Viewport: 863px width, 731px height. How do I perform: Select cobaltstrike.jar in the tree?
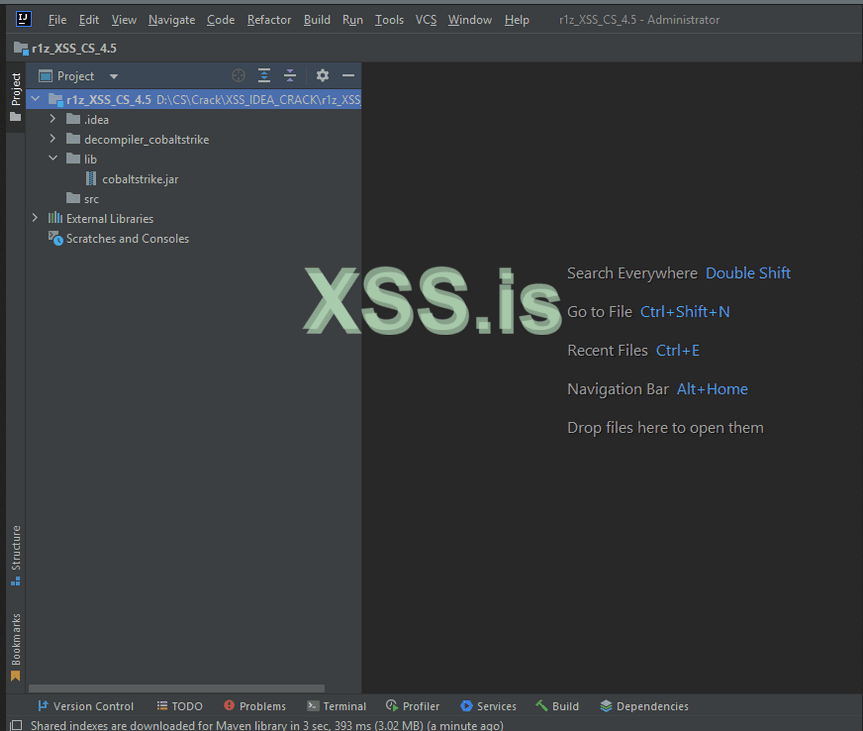[x=194, y=179]
